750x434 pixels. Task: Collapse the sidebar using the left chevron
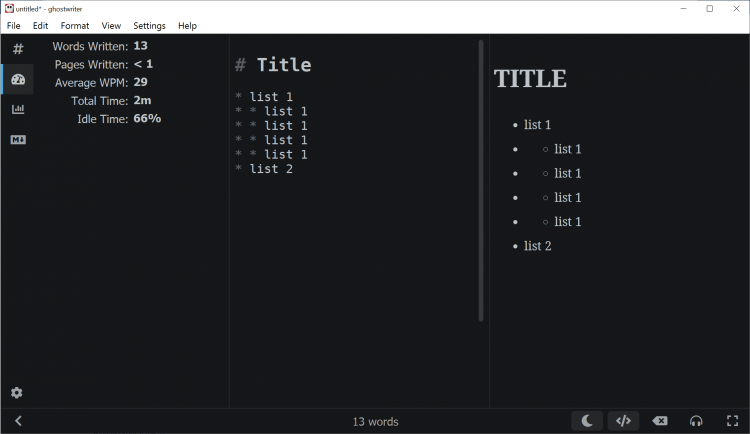pos(18,421)
